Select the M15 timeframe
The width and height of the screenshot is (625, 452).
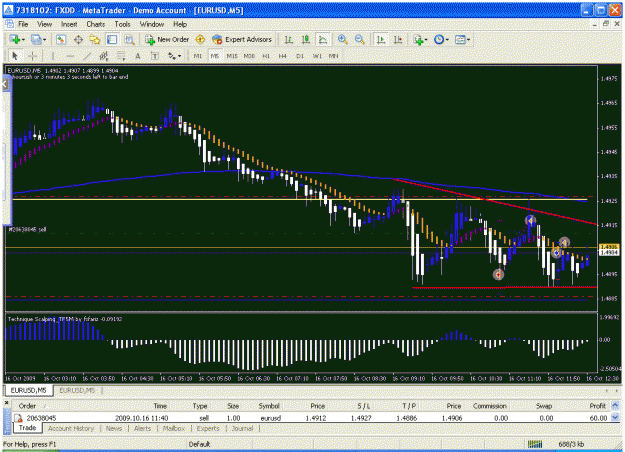pos(232,56)
